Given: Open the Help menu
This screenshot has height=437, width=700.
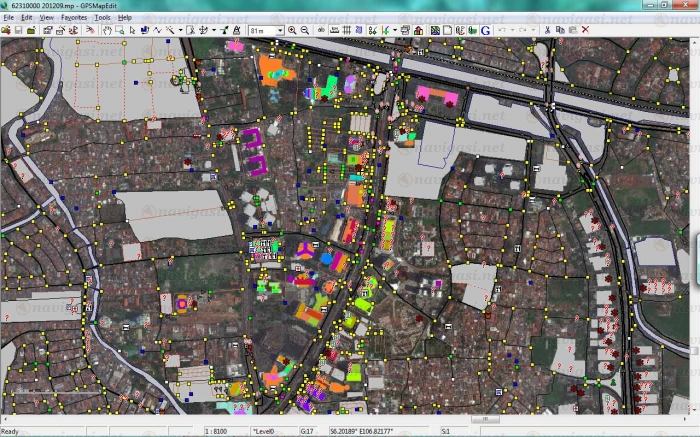Looking at the screenshot, I should click(x=125, y=18).
